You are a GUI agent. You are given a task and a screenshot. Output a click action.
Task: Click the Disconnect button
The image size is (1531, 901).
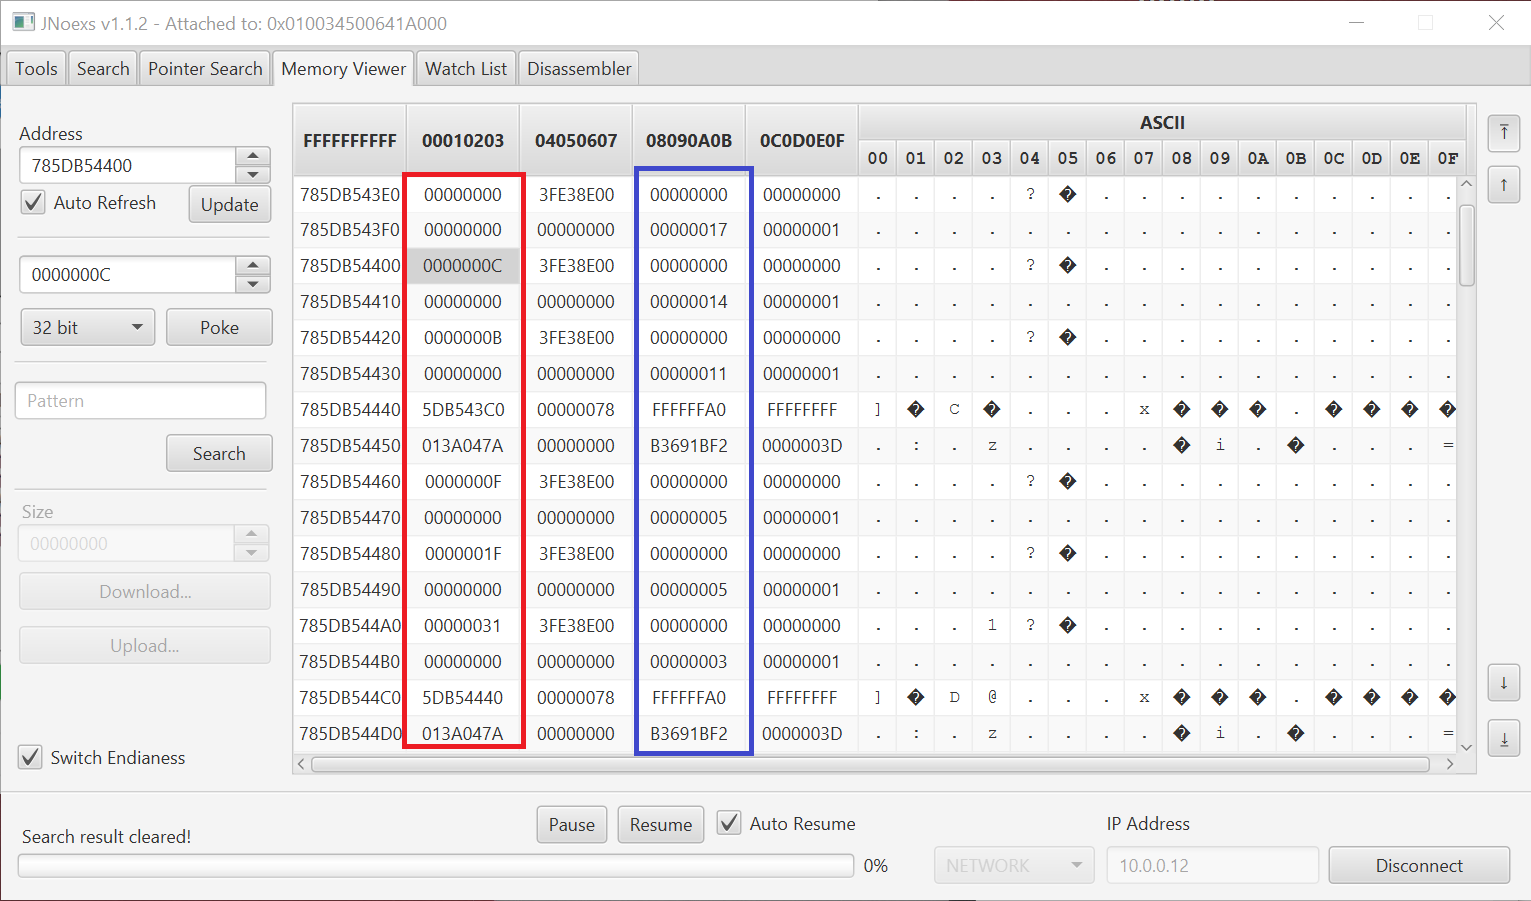point(1419,865)
